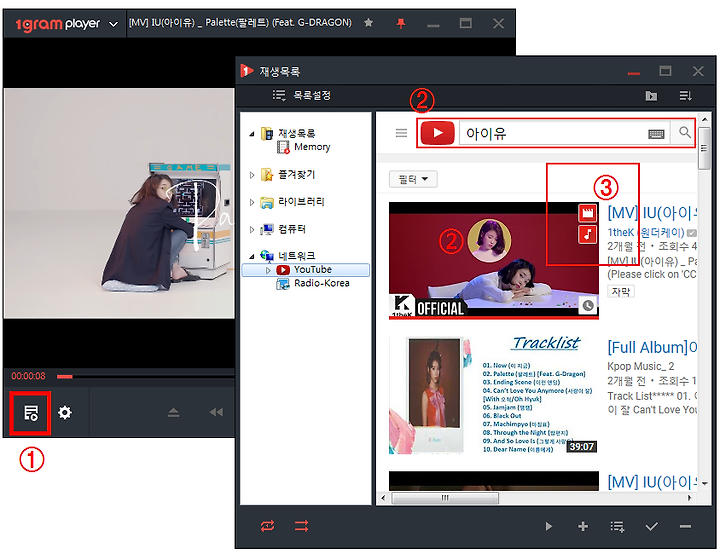Open the on-screen keyboard icon in search
The height and width of the screenshot is (554, 720).
point(656,134)
